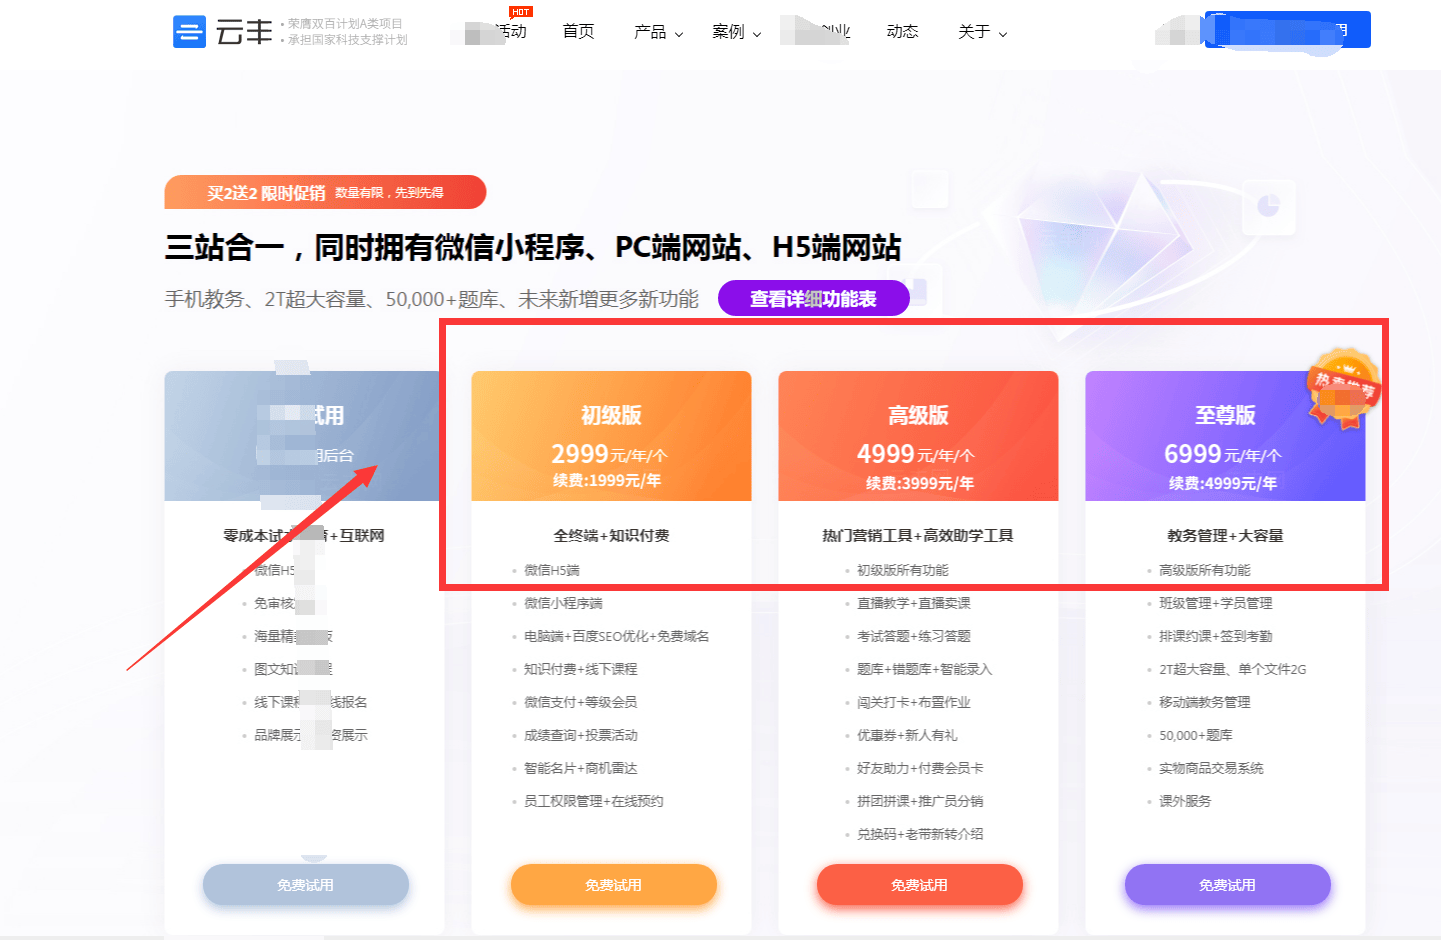Click the 云丰 logo icon

189,32
